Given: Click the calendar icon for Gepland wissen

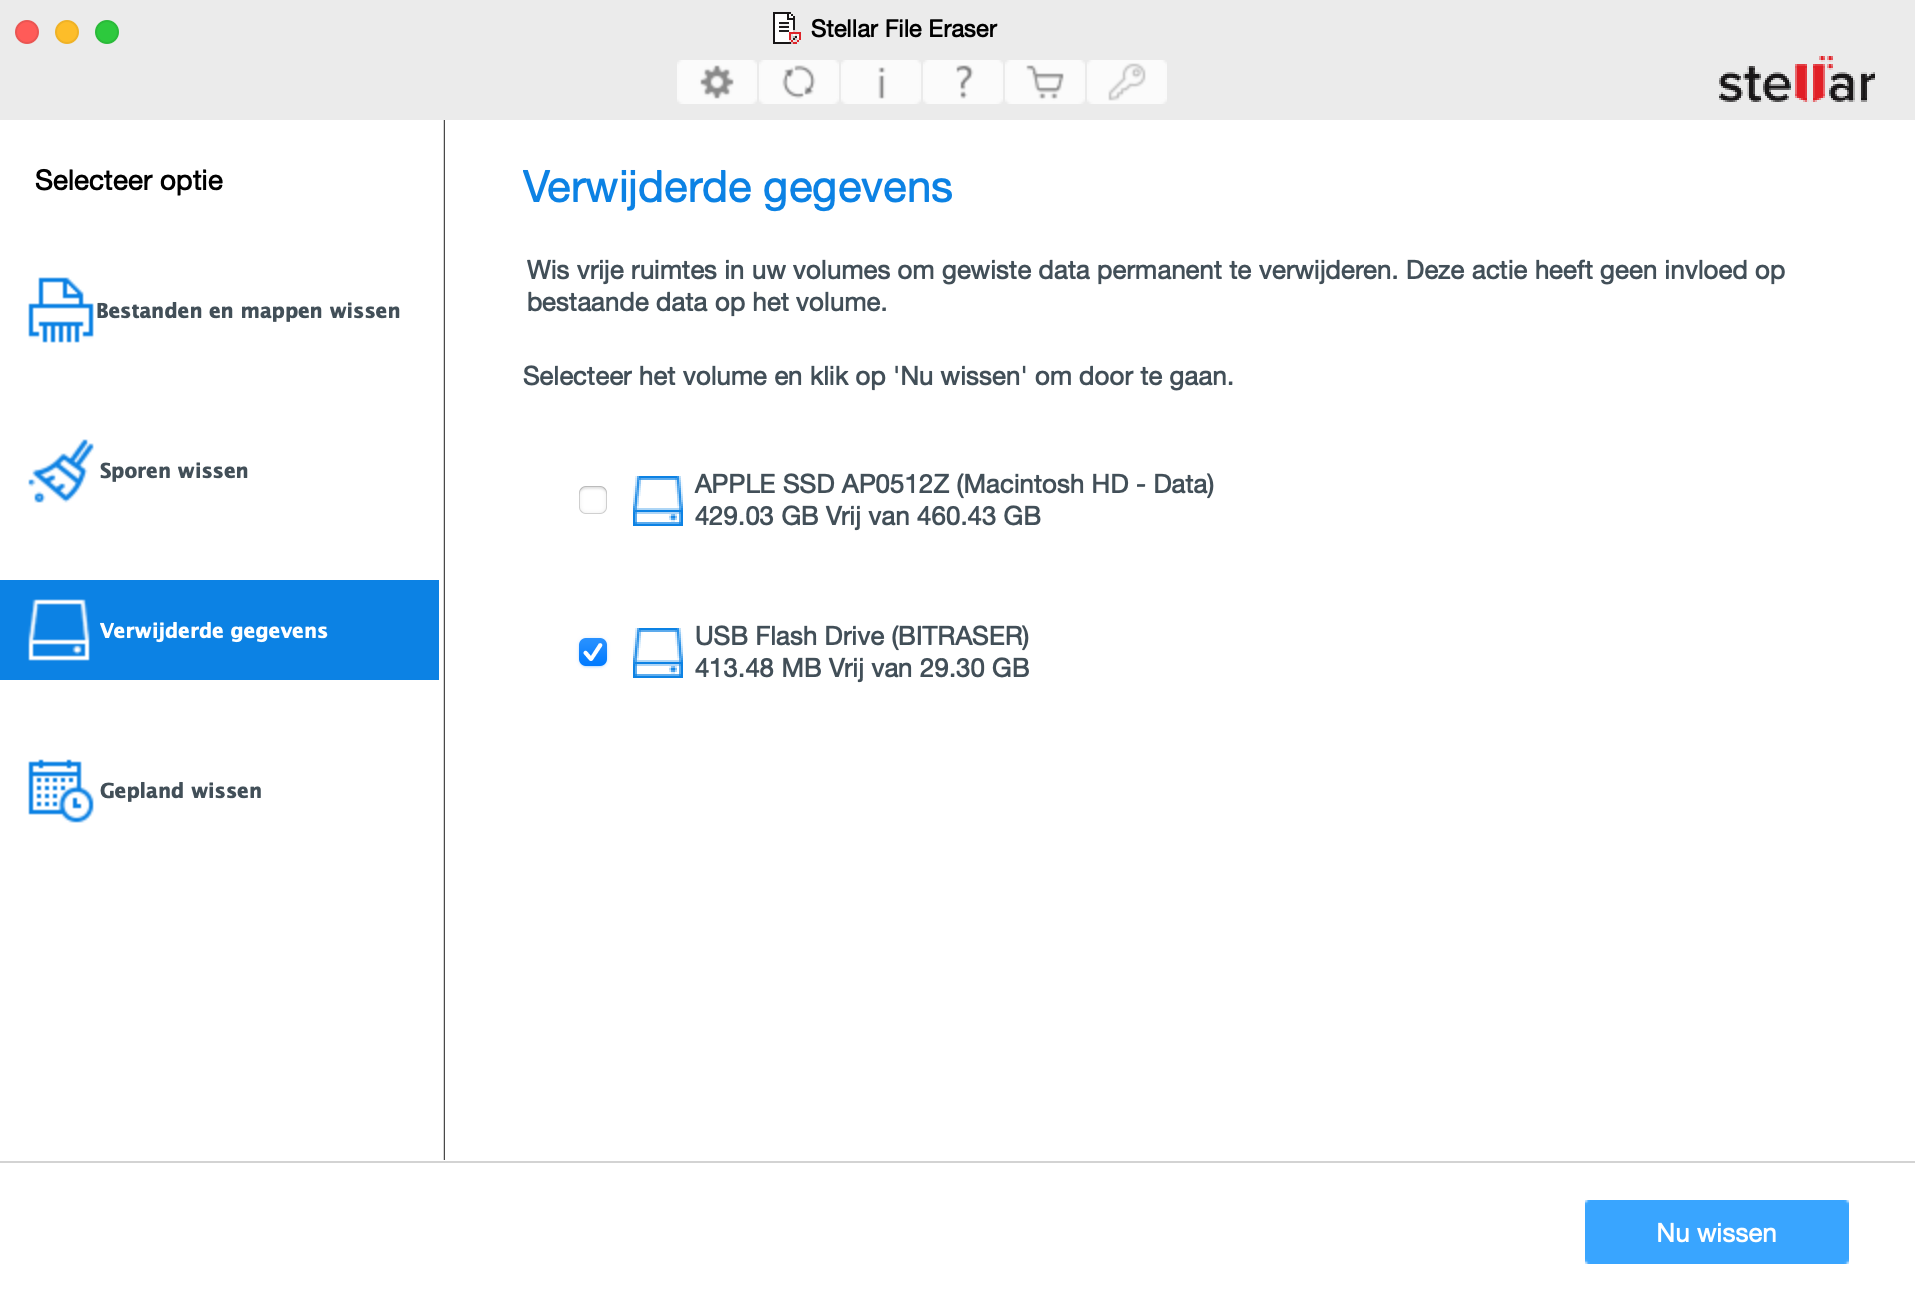Looking at the screenshot, I should tap(60, 790).
